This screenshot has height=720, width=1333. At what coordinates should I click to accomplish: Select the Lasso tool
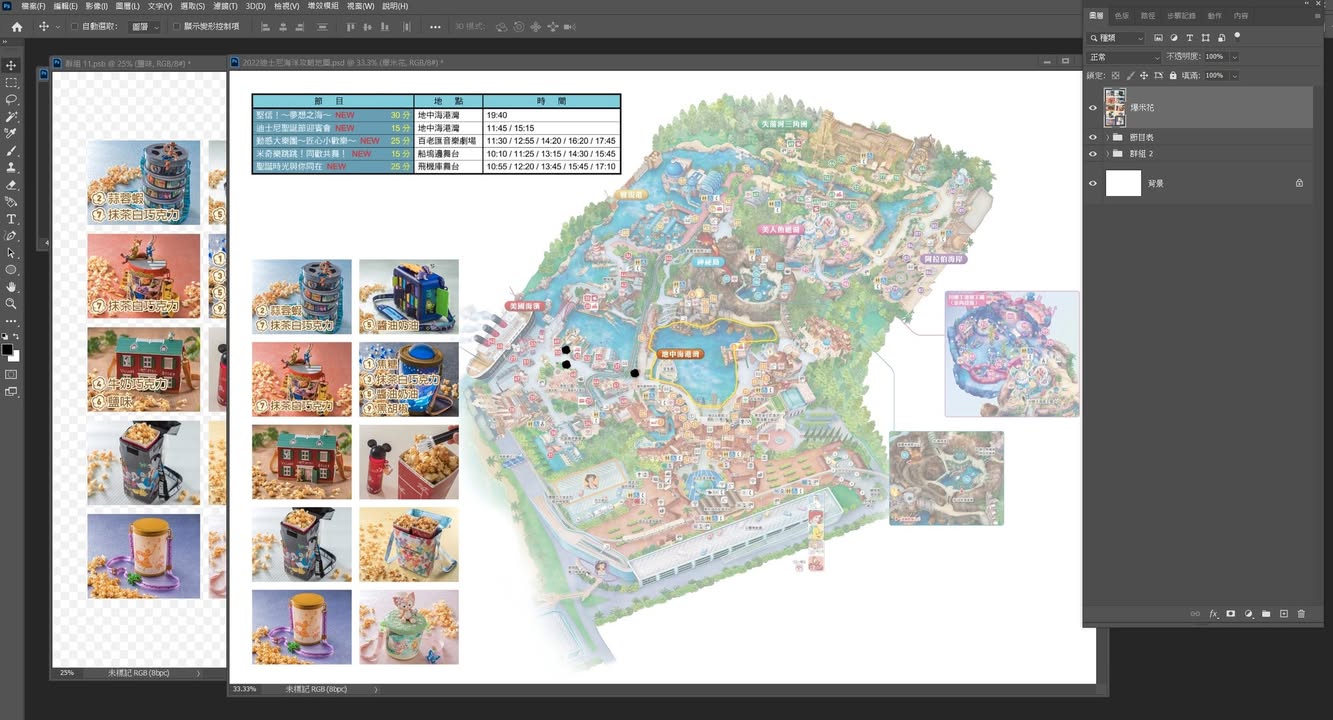12,100
